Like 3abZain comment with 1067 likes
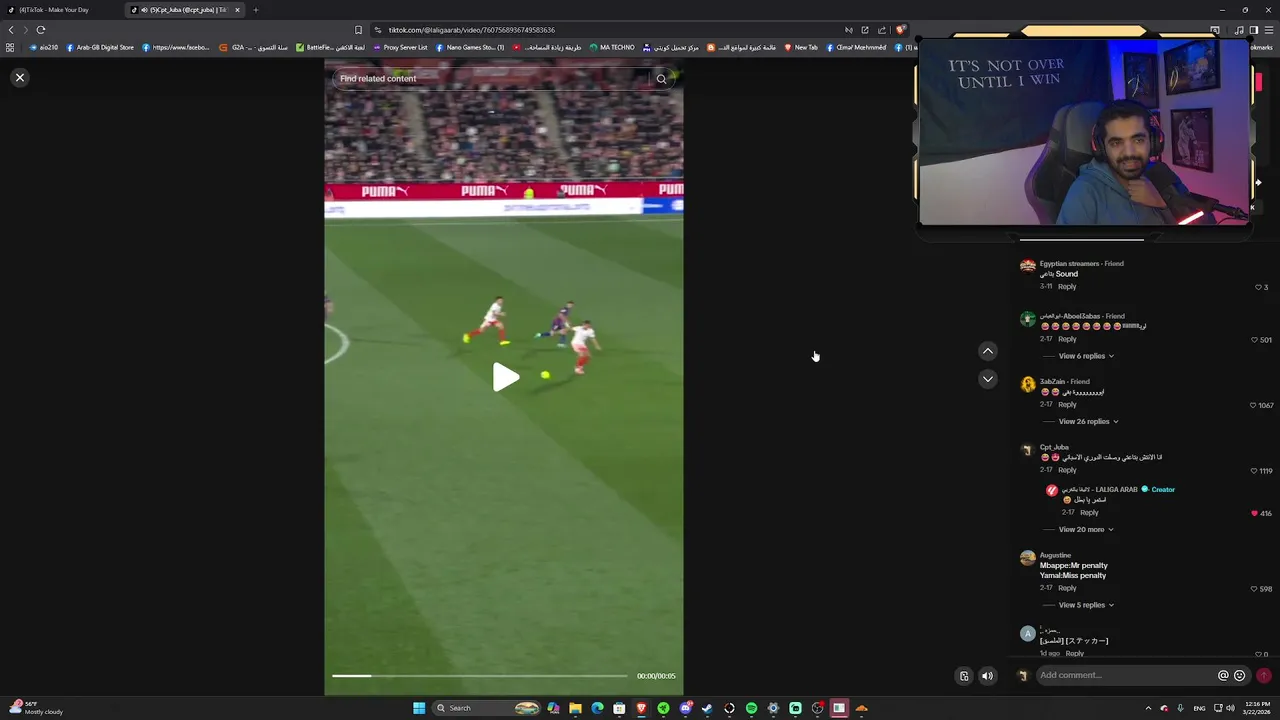1280x720 pixels. [1253, 405]
